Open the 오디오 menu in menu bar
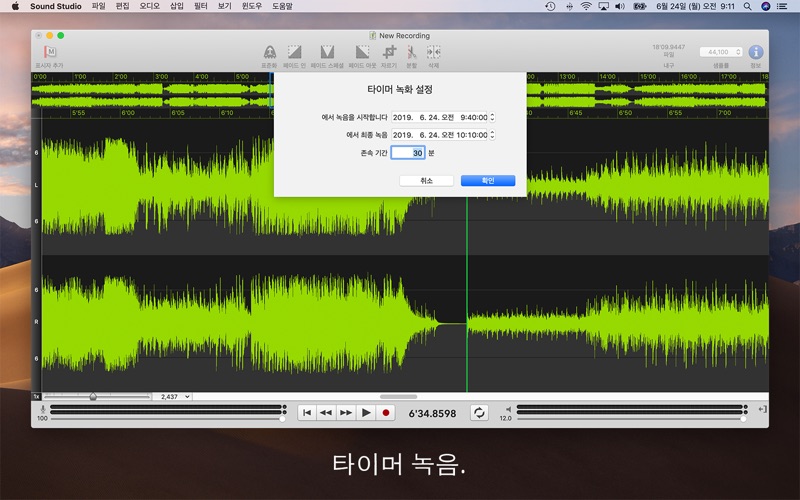The height and width of the screenshot is (500, 800). [x=149, y=6]
